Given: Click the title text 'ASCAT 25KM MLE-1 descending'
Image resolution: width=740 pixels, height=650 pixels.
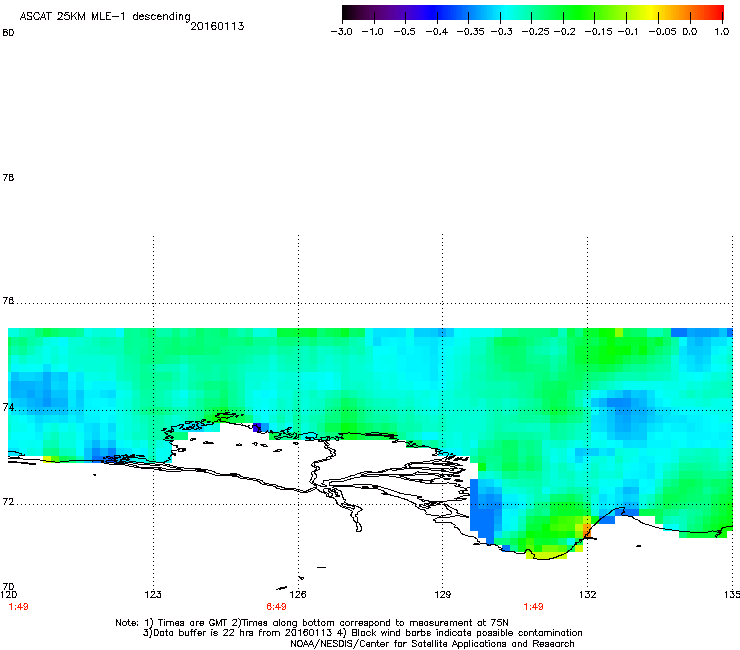Looking at the screenshot, I should click(105, 17).
